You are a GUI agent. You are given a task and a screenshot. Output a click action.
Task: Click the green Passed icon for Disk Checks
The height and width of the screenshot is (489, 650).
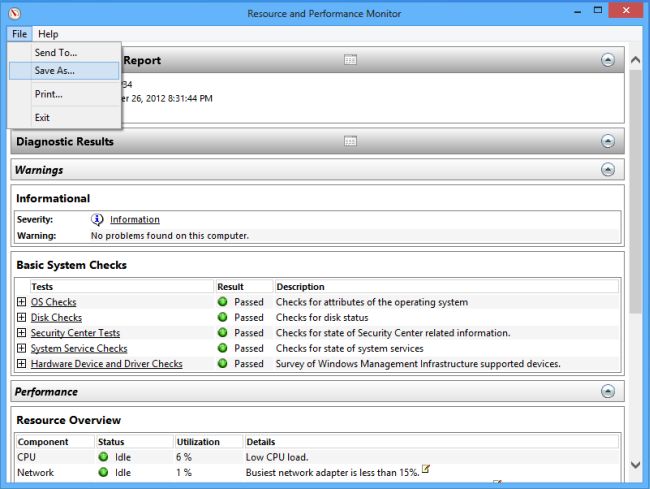point(223,317)
